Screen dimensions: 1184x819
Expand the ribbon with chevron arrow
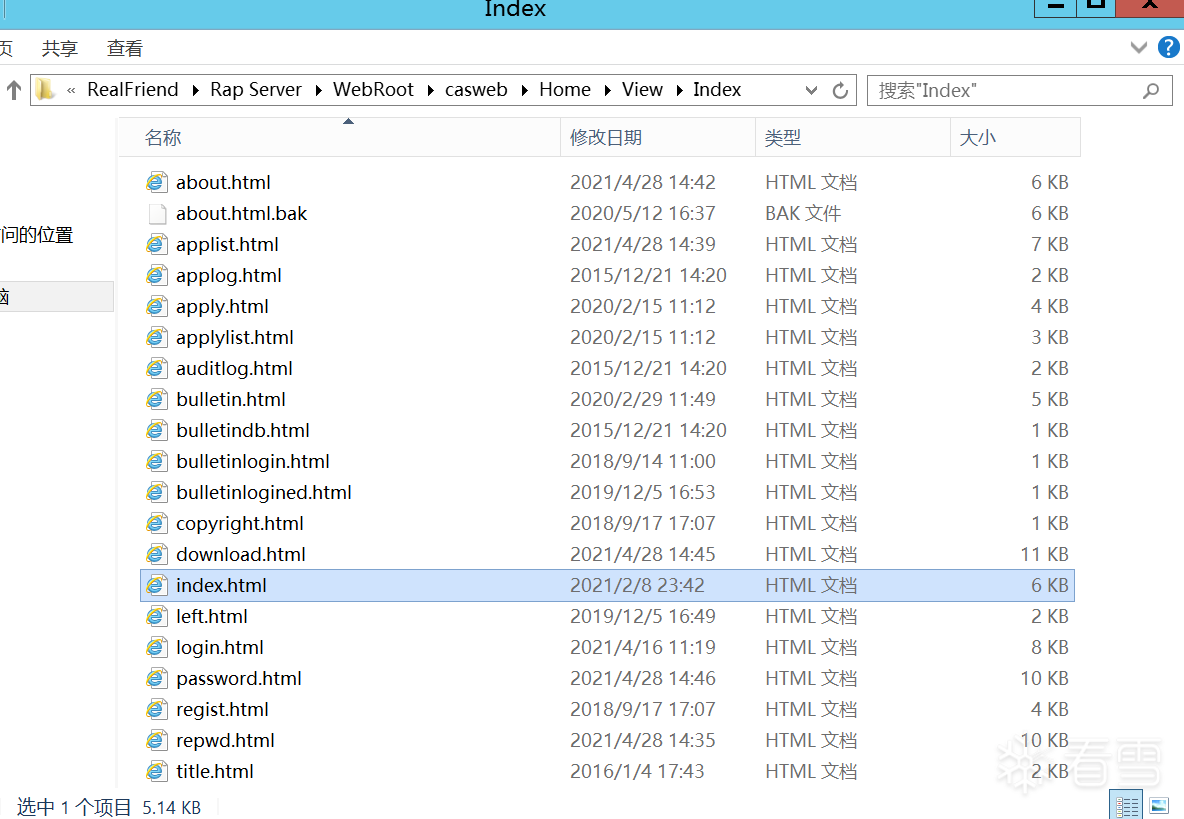click(1138, 47)
